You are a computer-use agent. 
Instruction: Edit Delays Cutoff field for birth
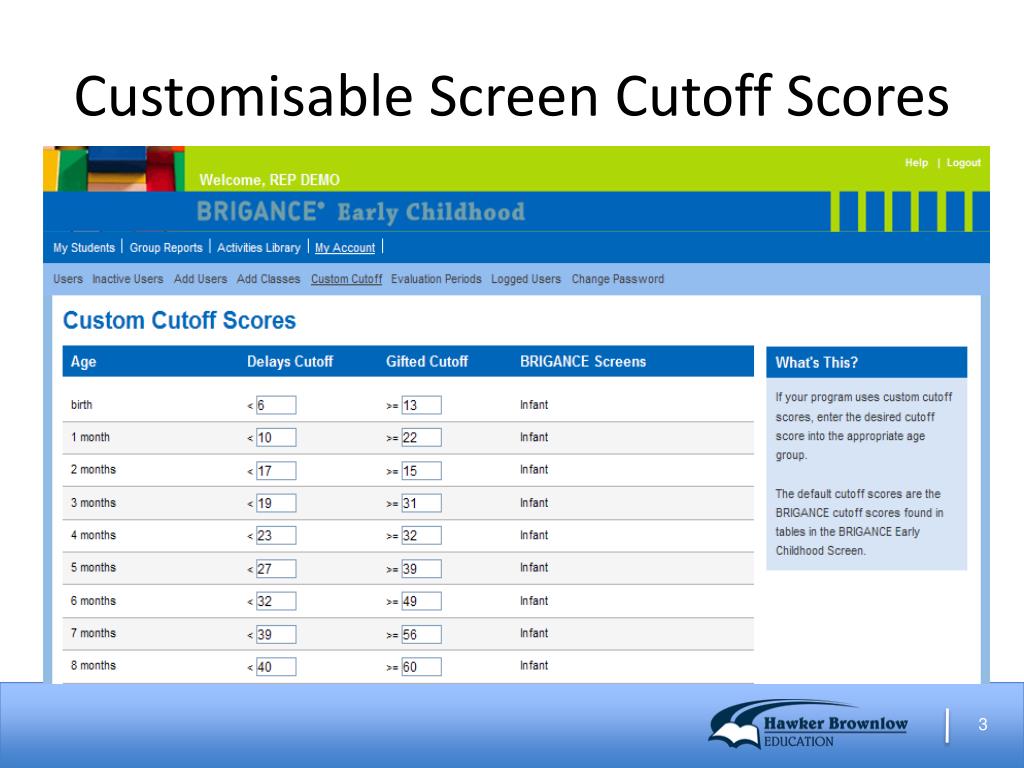tap(276, 405)
